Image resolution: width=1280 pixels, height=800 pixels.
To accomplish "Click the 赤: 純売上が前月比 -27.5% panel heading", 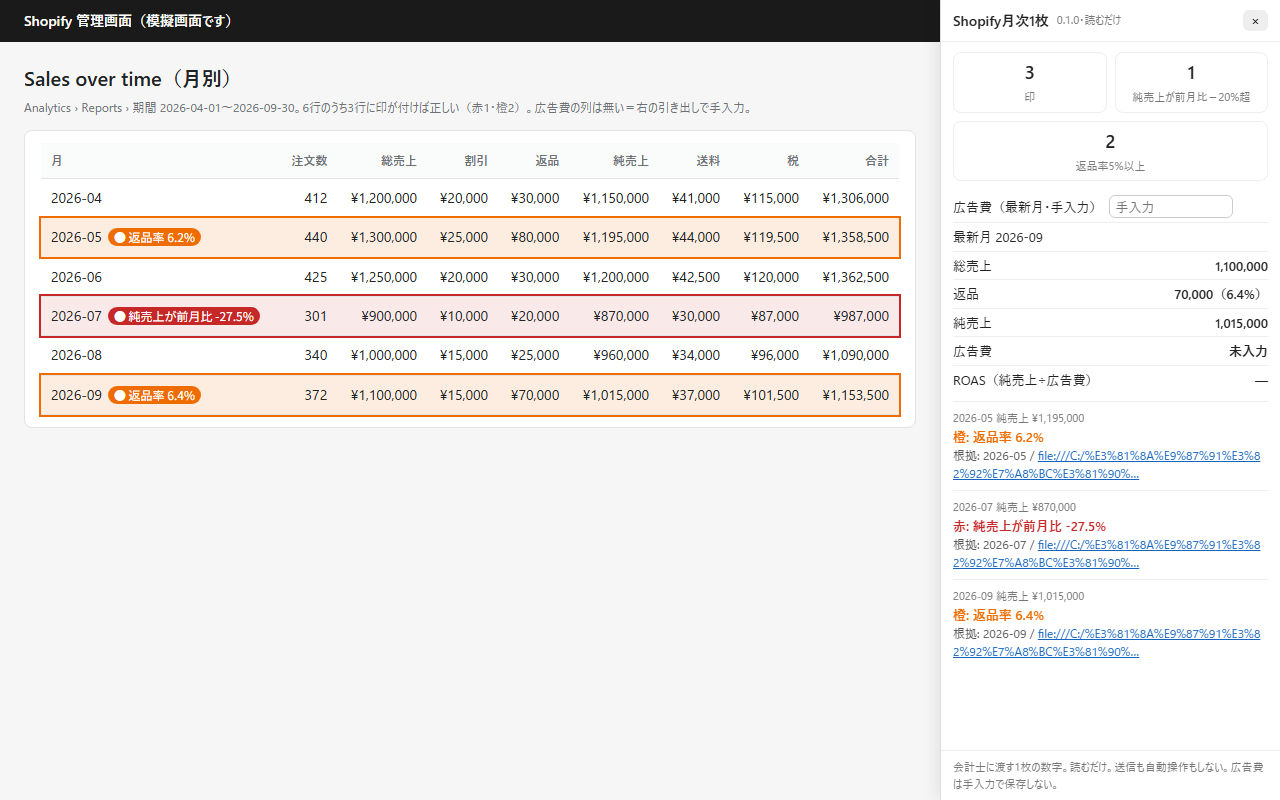I will 1029,526.
